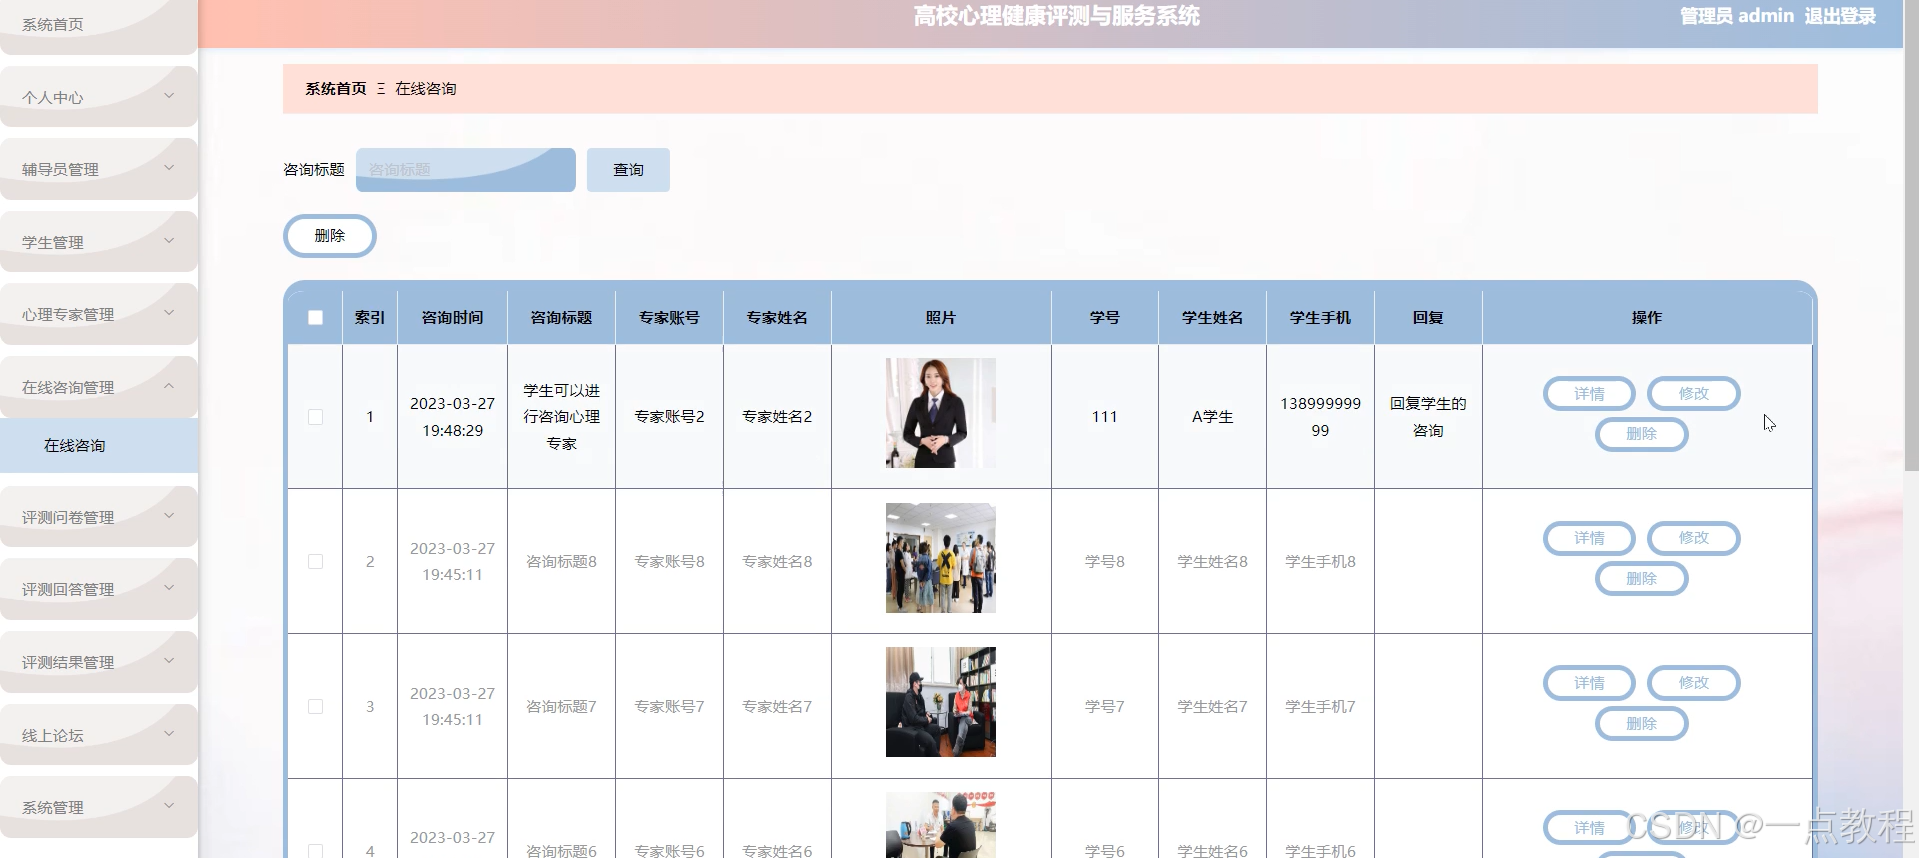Image resolution: width=1919 pixels, height=858 pixels.
Task: Click 删除 for the 咨询标题8 row
Action: 1641,579
